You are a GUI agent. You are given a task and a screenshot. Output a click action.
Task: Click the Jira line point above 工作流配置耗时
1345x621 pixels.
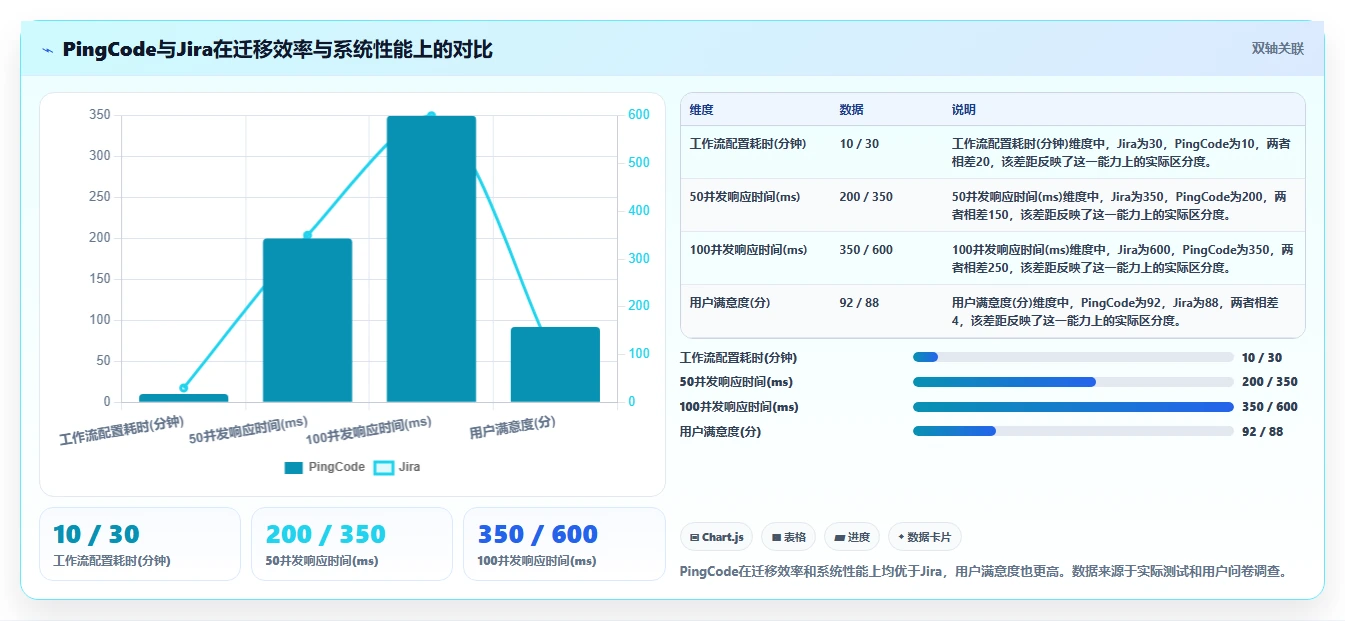[183, 388]
